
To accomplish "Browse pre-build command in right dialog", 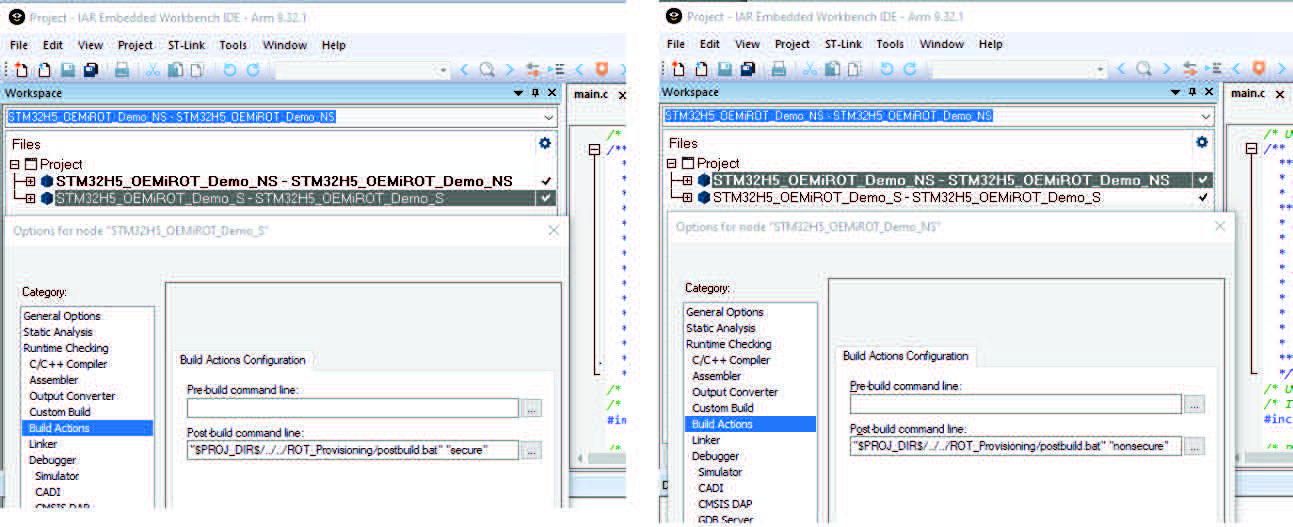I will 1194,404.
